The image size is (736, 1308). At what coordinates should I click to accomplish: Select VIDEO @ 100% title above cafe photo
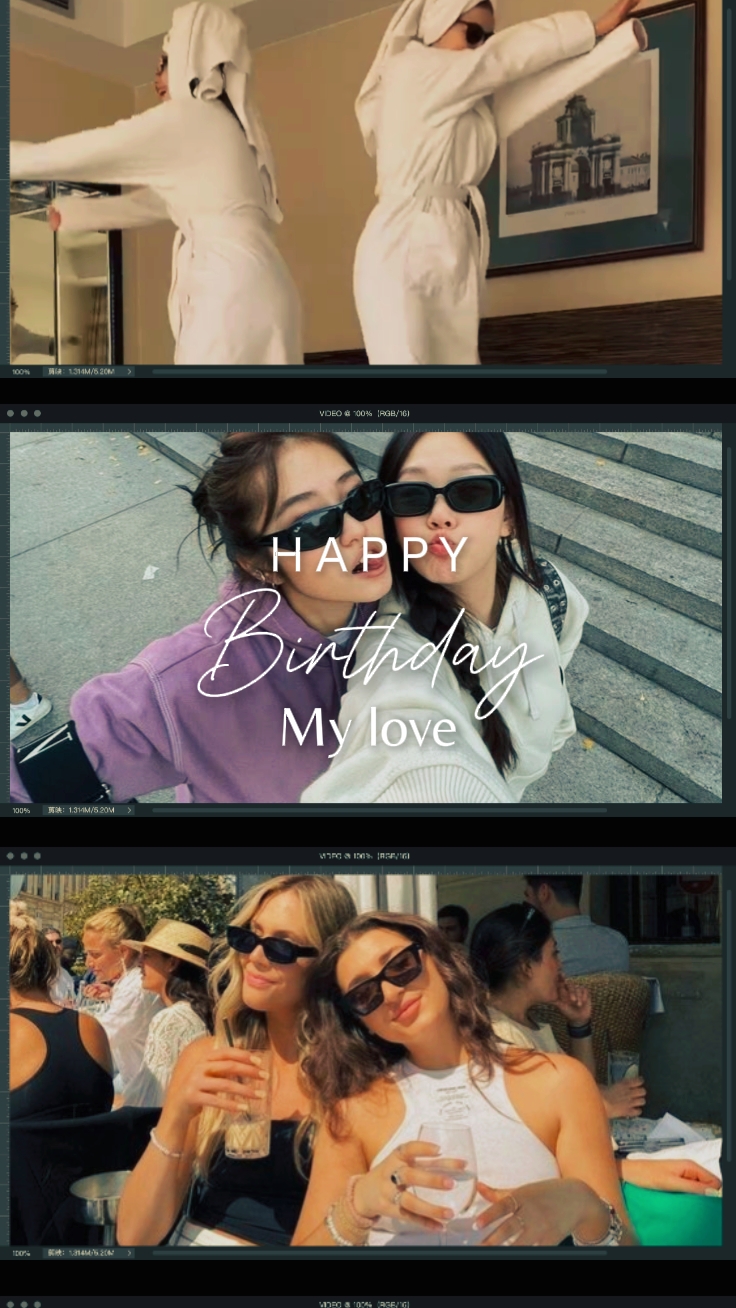click(x=364, y=856)
